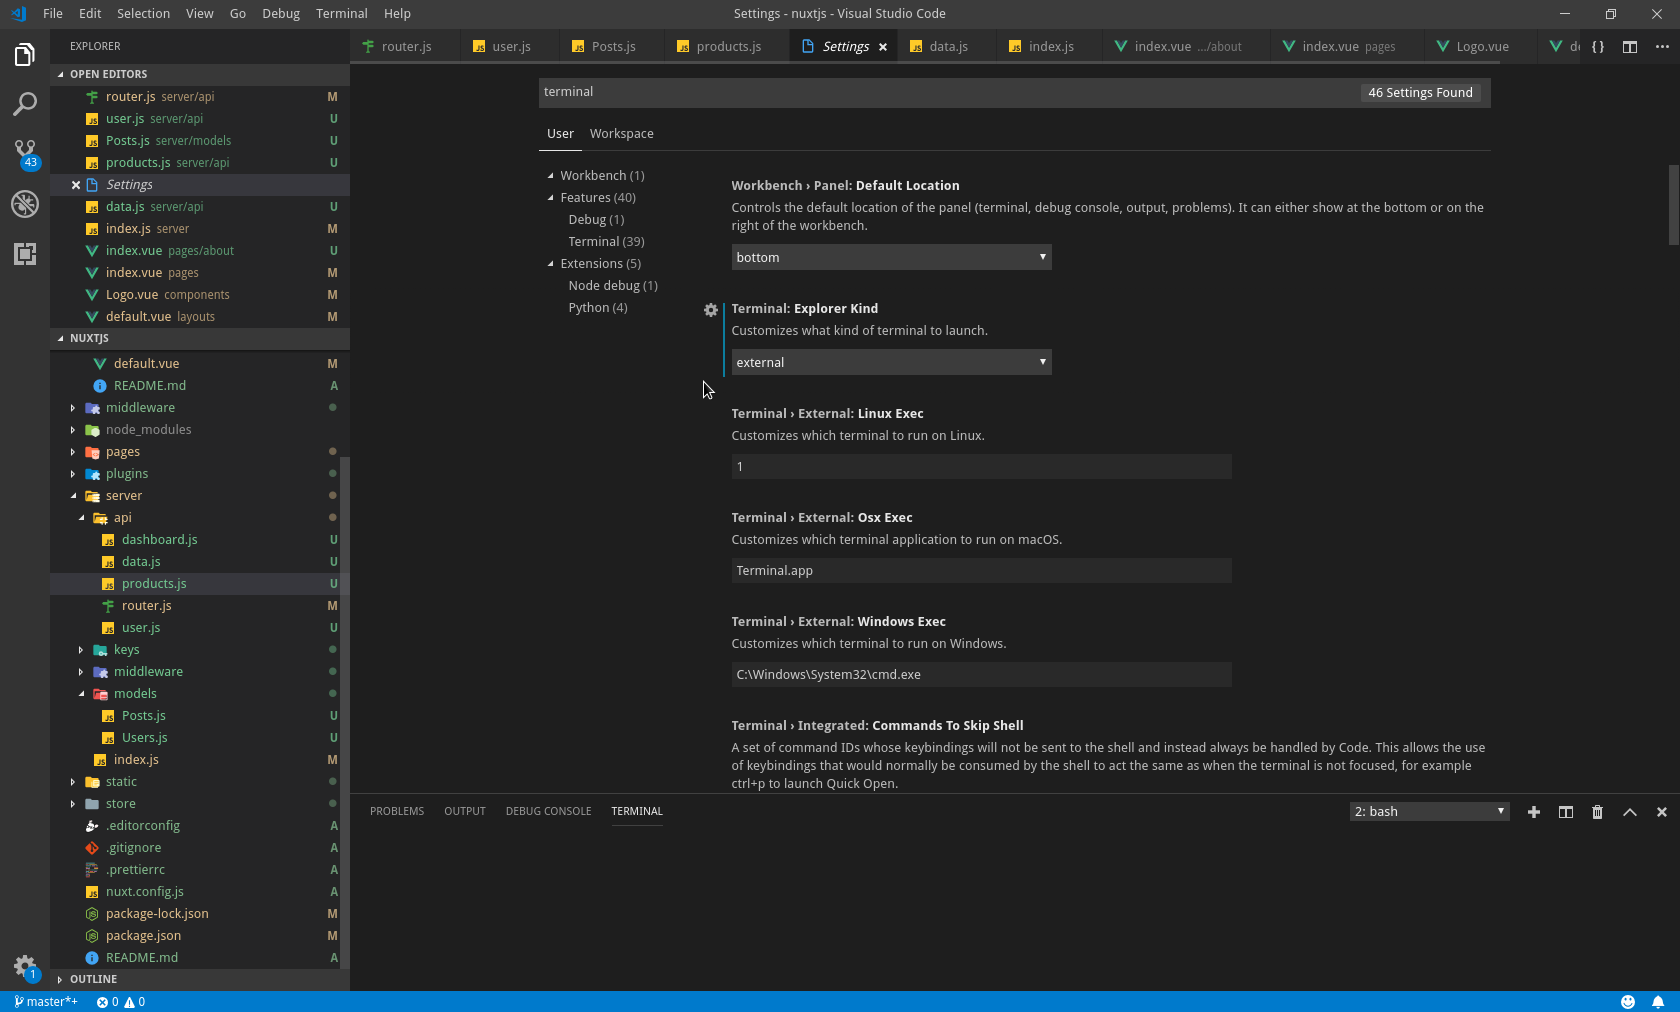Maximize the panel with up chevron
Image resolution: width=1680 pixels, height=1012 pixels.
click(x=1630, y=812)
